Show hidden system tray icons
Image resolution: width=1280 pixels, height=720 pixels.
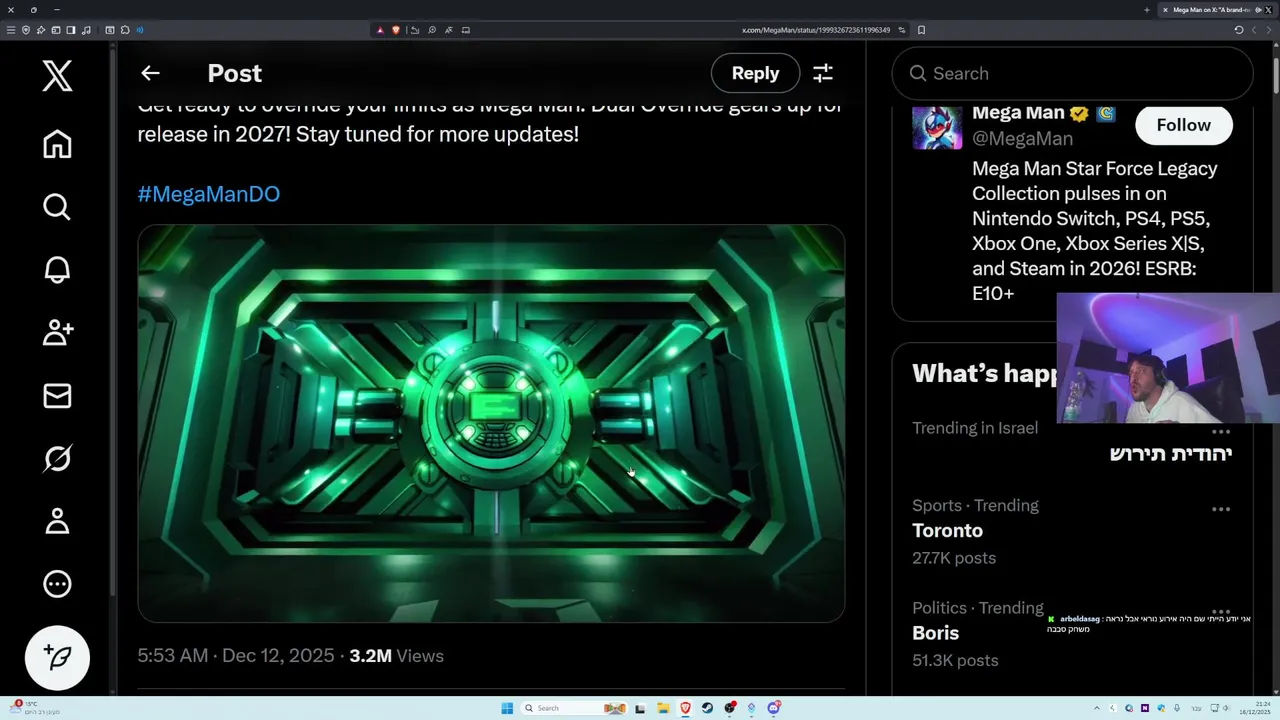1096,709
